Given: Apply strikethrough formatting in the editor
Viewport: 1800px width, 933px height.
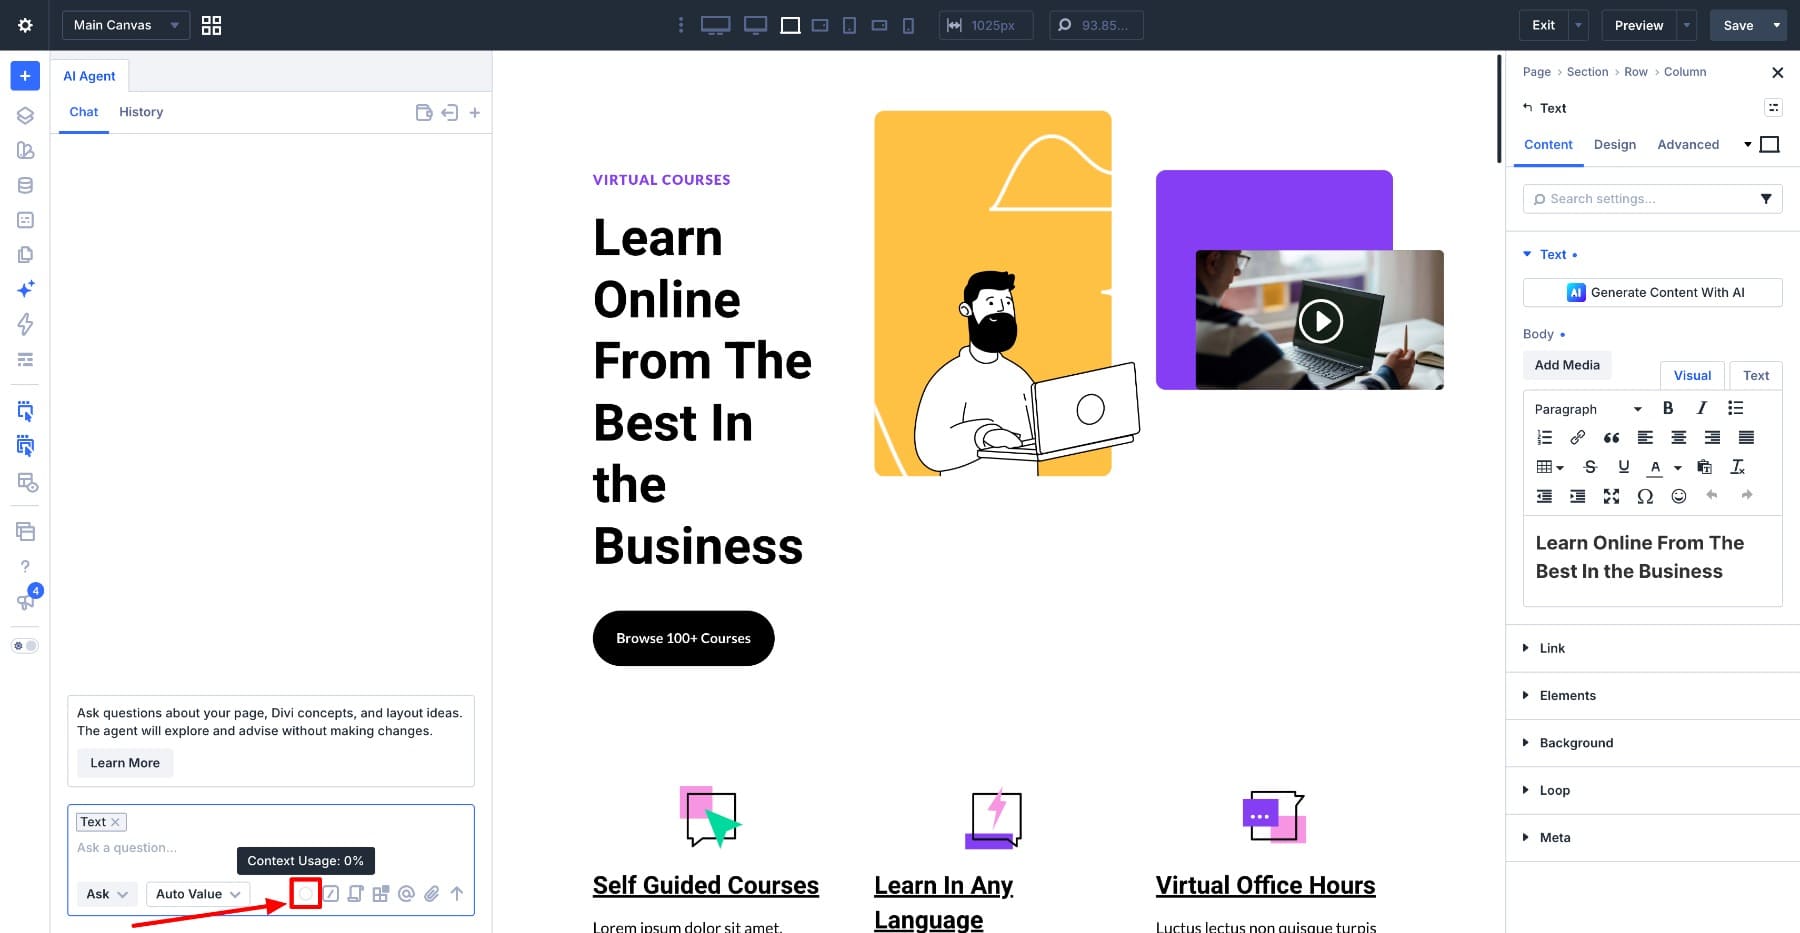Looking at the screenshot, I should [1590, 467].
